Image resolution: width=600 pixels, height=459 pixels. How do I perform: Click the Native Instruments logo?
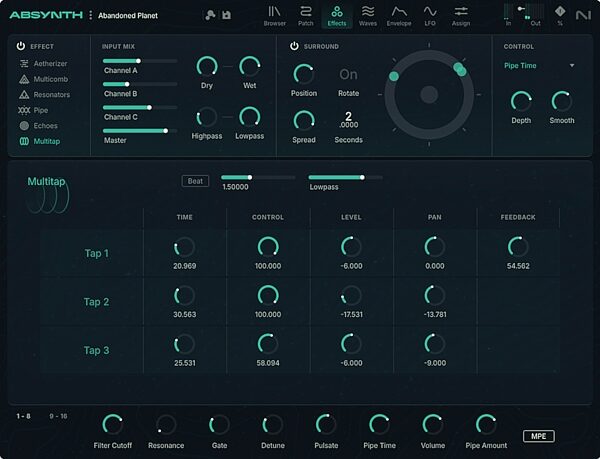583,15
